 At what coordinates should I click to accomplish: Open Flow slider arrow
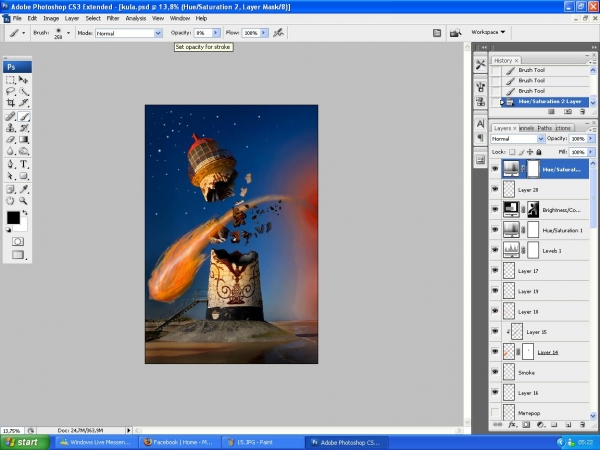coord(264,33)
